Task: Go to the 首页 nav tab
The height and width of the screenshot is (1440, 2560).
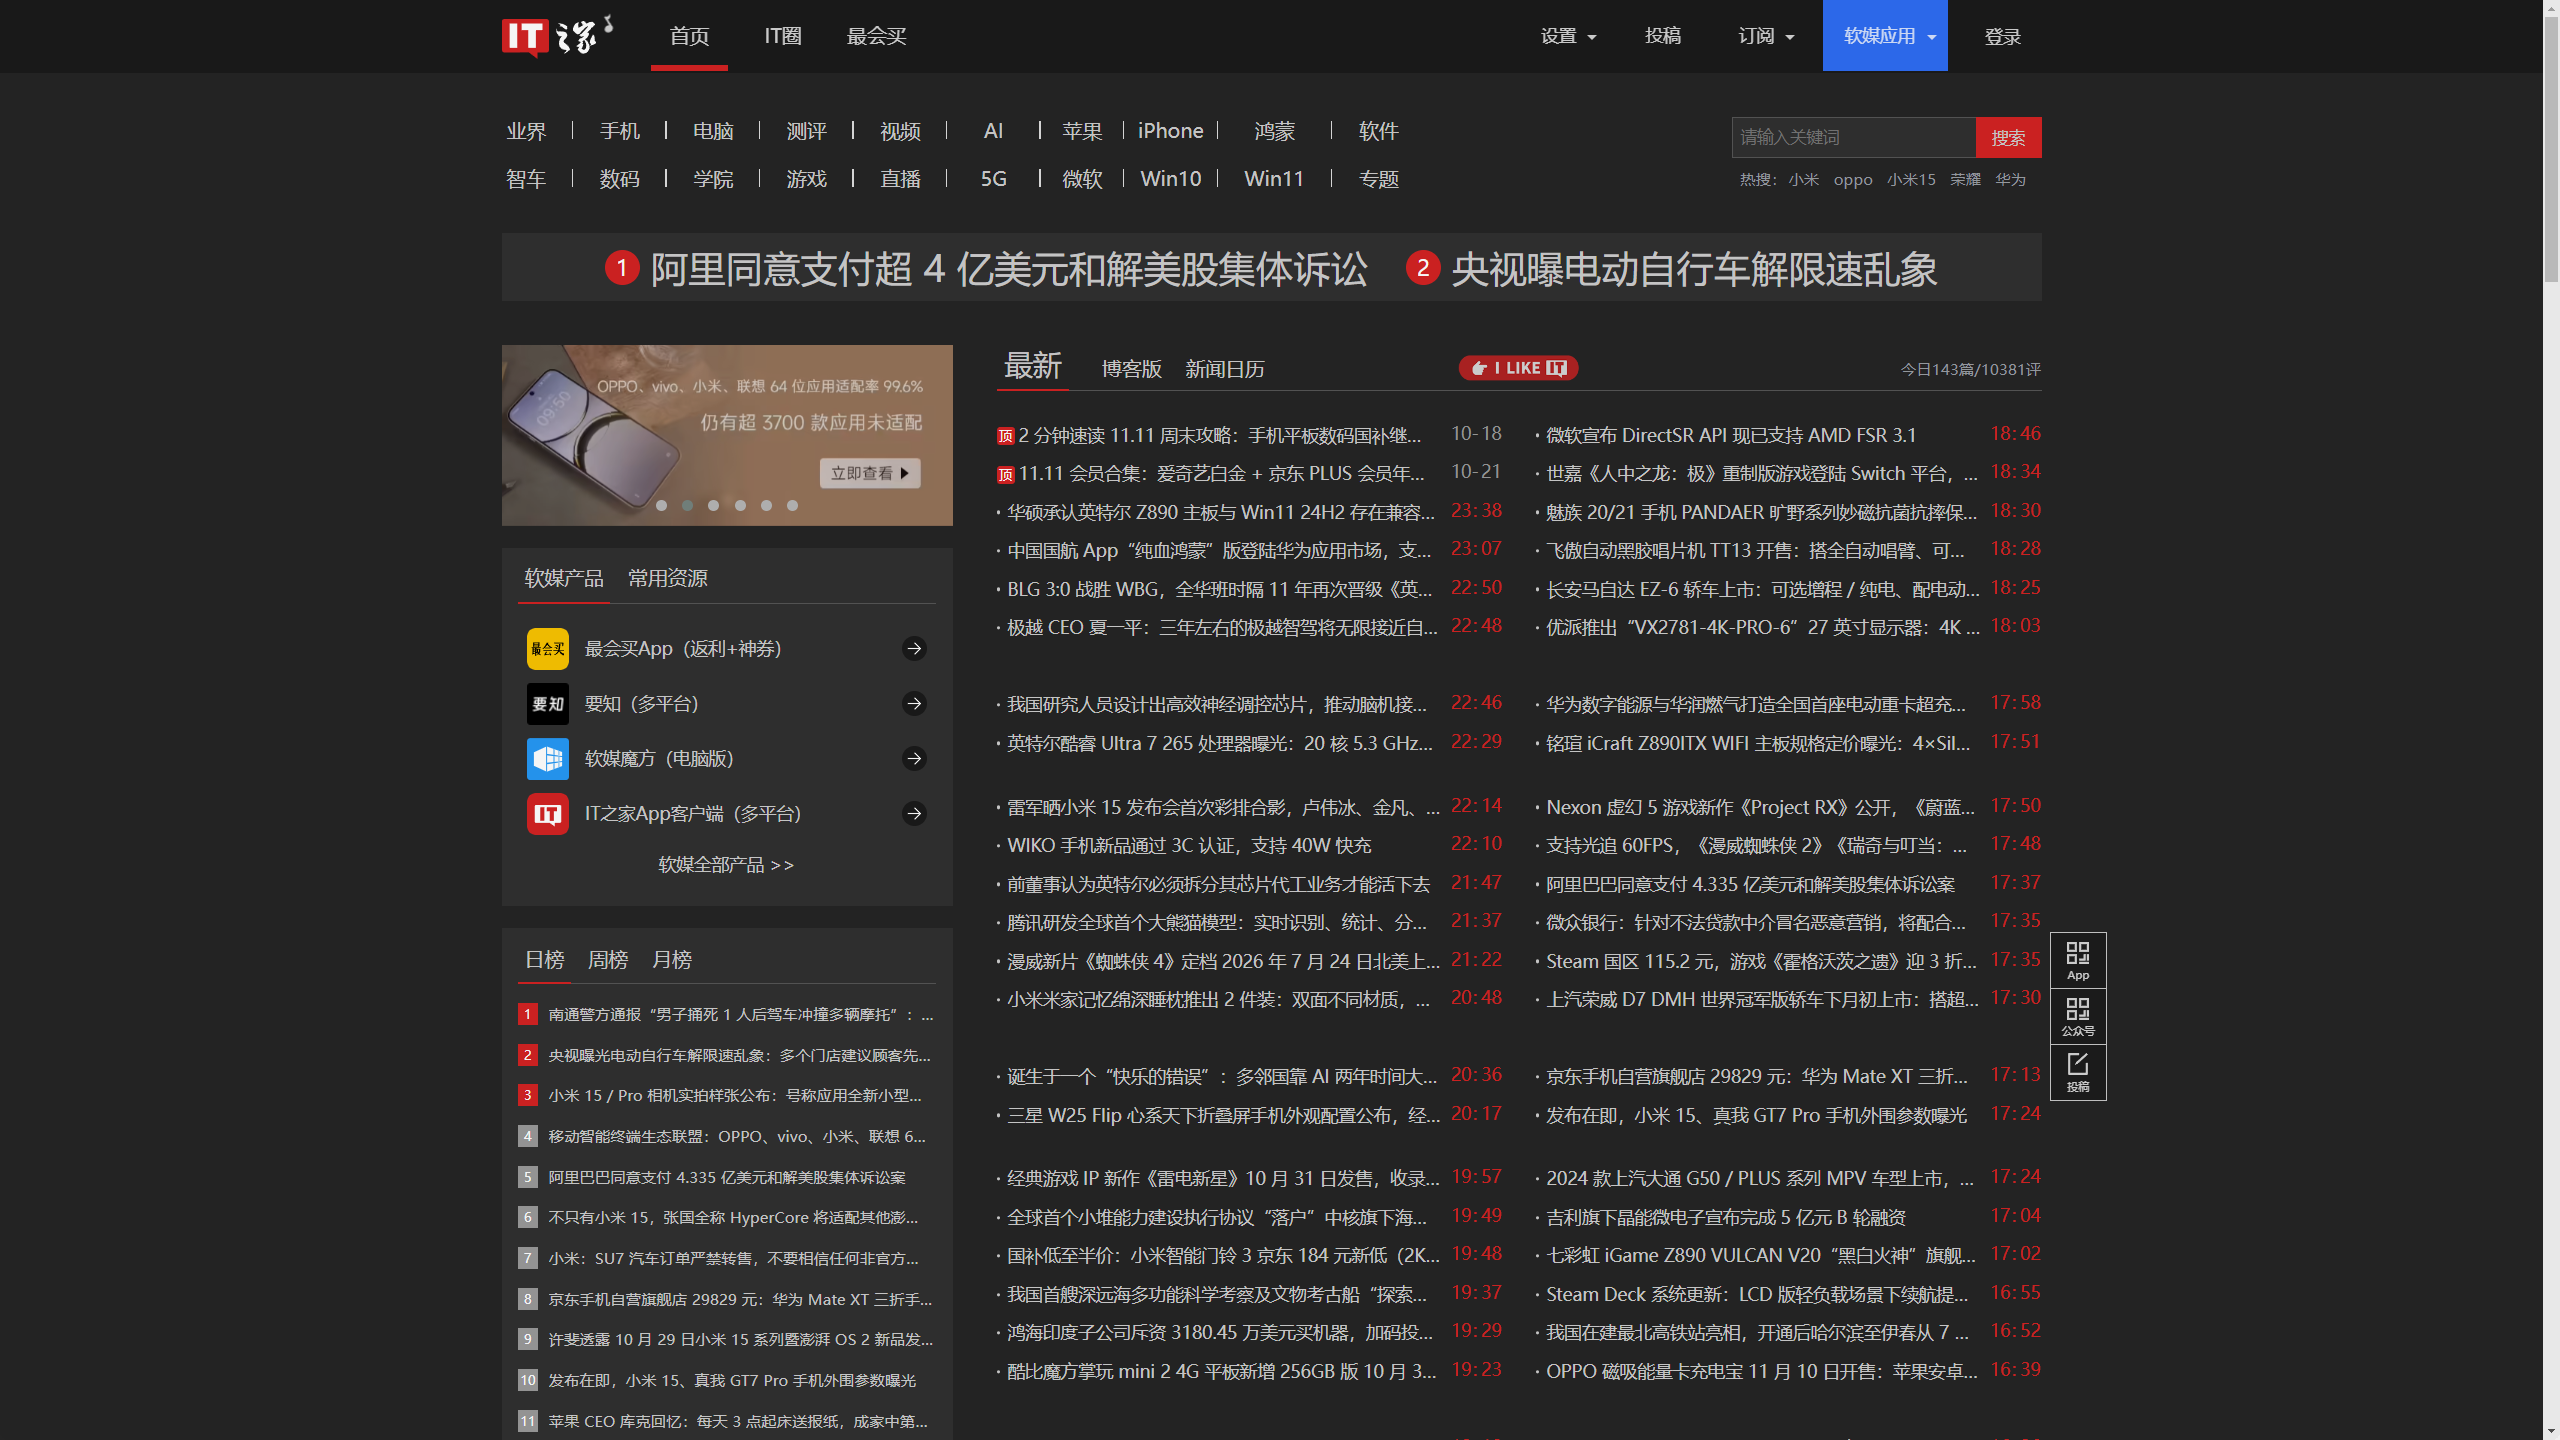Action: click(689, 36)
